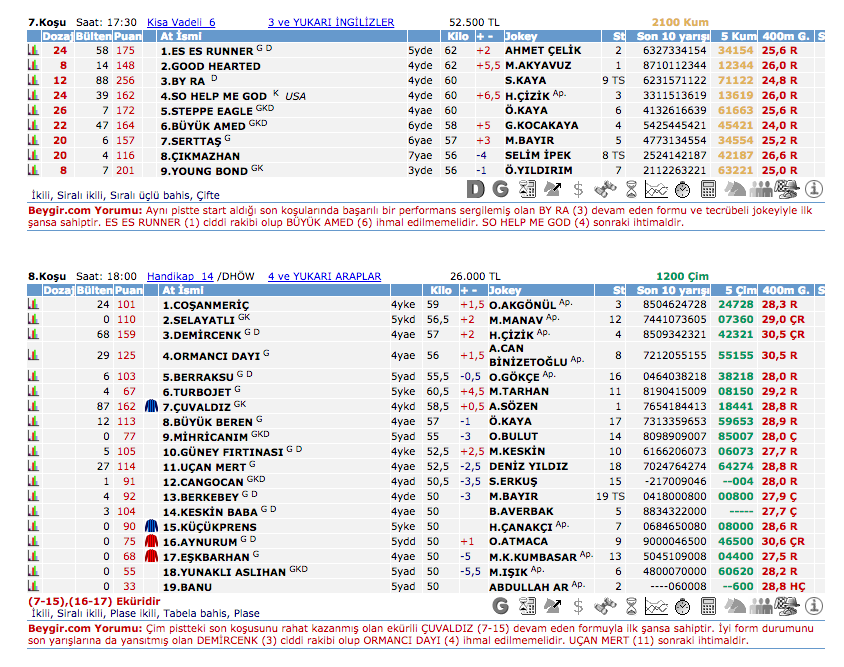Click the calculator icon below race 8

(708, 607)
